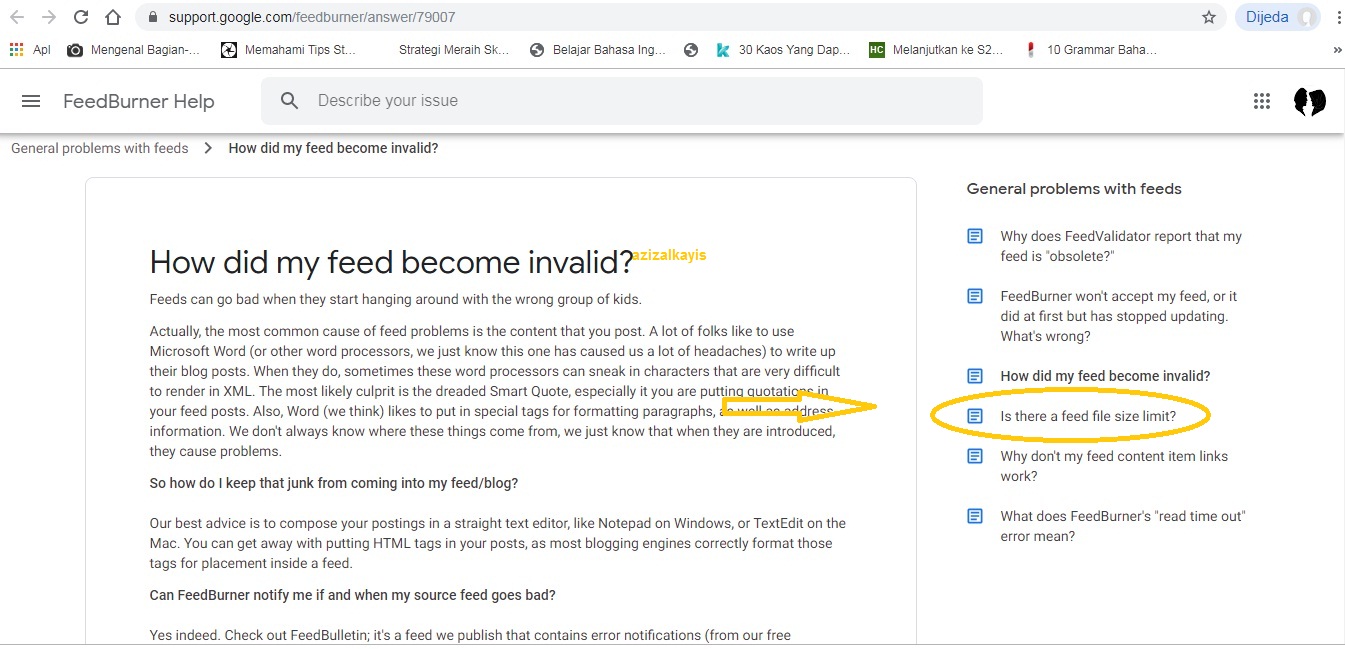The height and width of the screenshot is (649, 1345).
Task: Open '10 Grammar Baha...' bookmark
Action: point(1090,49)
